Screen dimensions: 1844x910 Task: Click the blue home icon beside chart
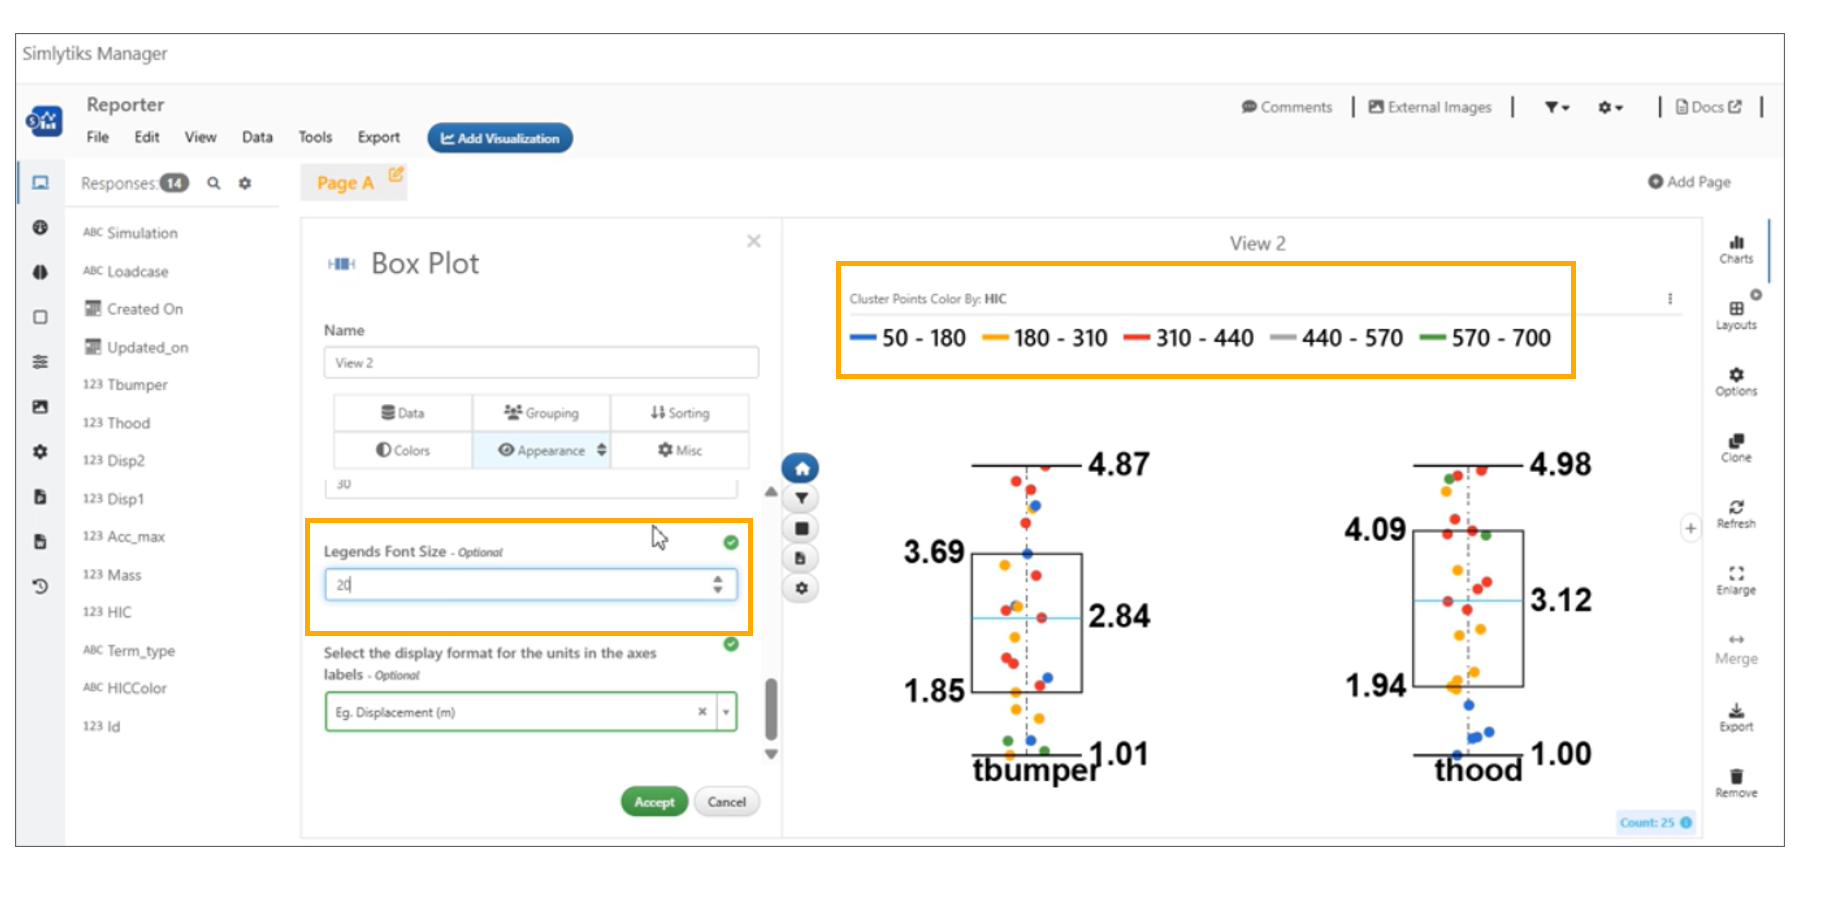(x=800, y=468)
